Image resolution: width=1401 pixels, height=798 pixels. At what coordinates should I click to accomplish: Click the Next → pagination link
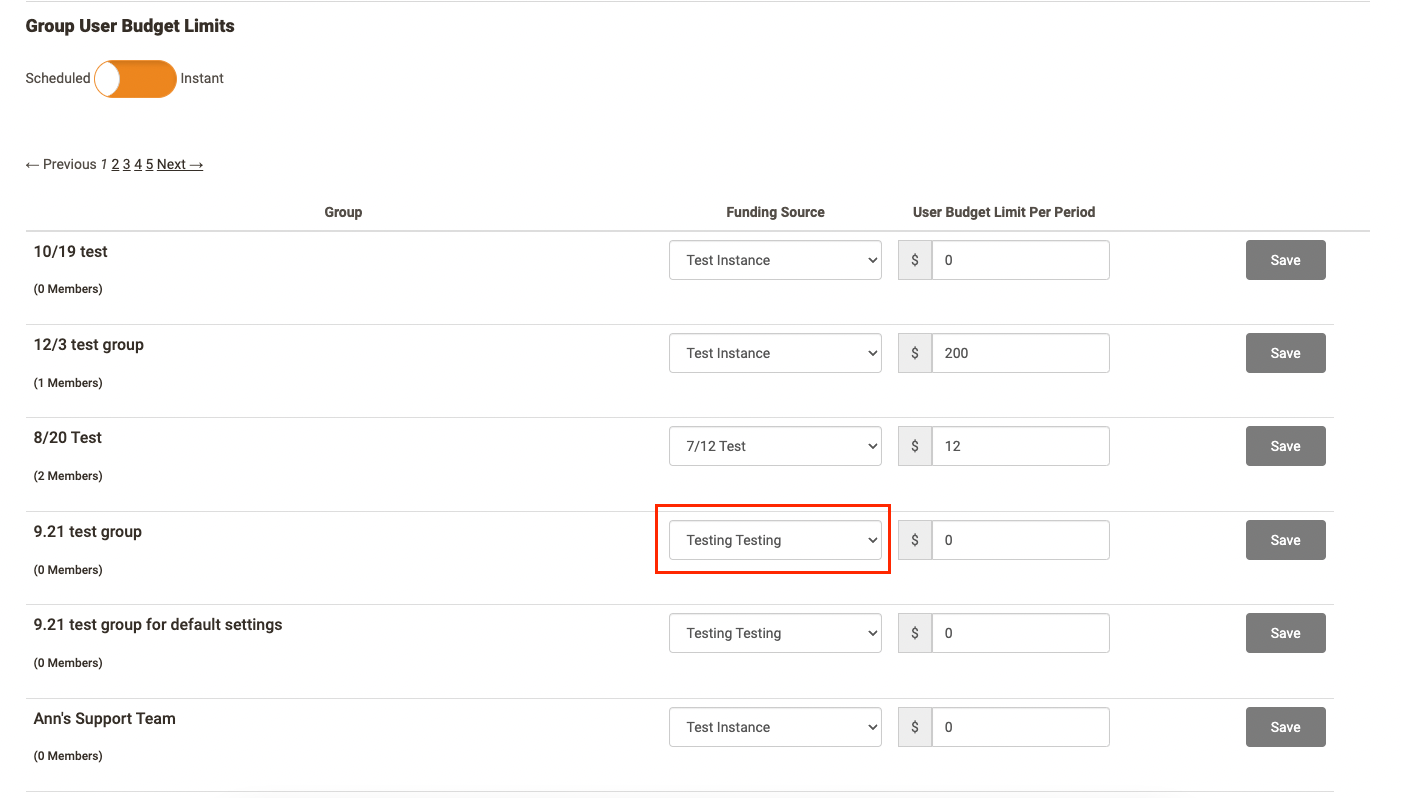(x=180, y=165)
